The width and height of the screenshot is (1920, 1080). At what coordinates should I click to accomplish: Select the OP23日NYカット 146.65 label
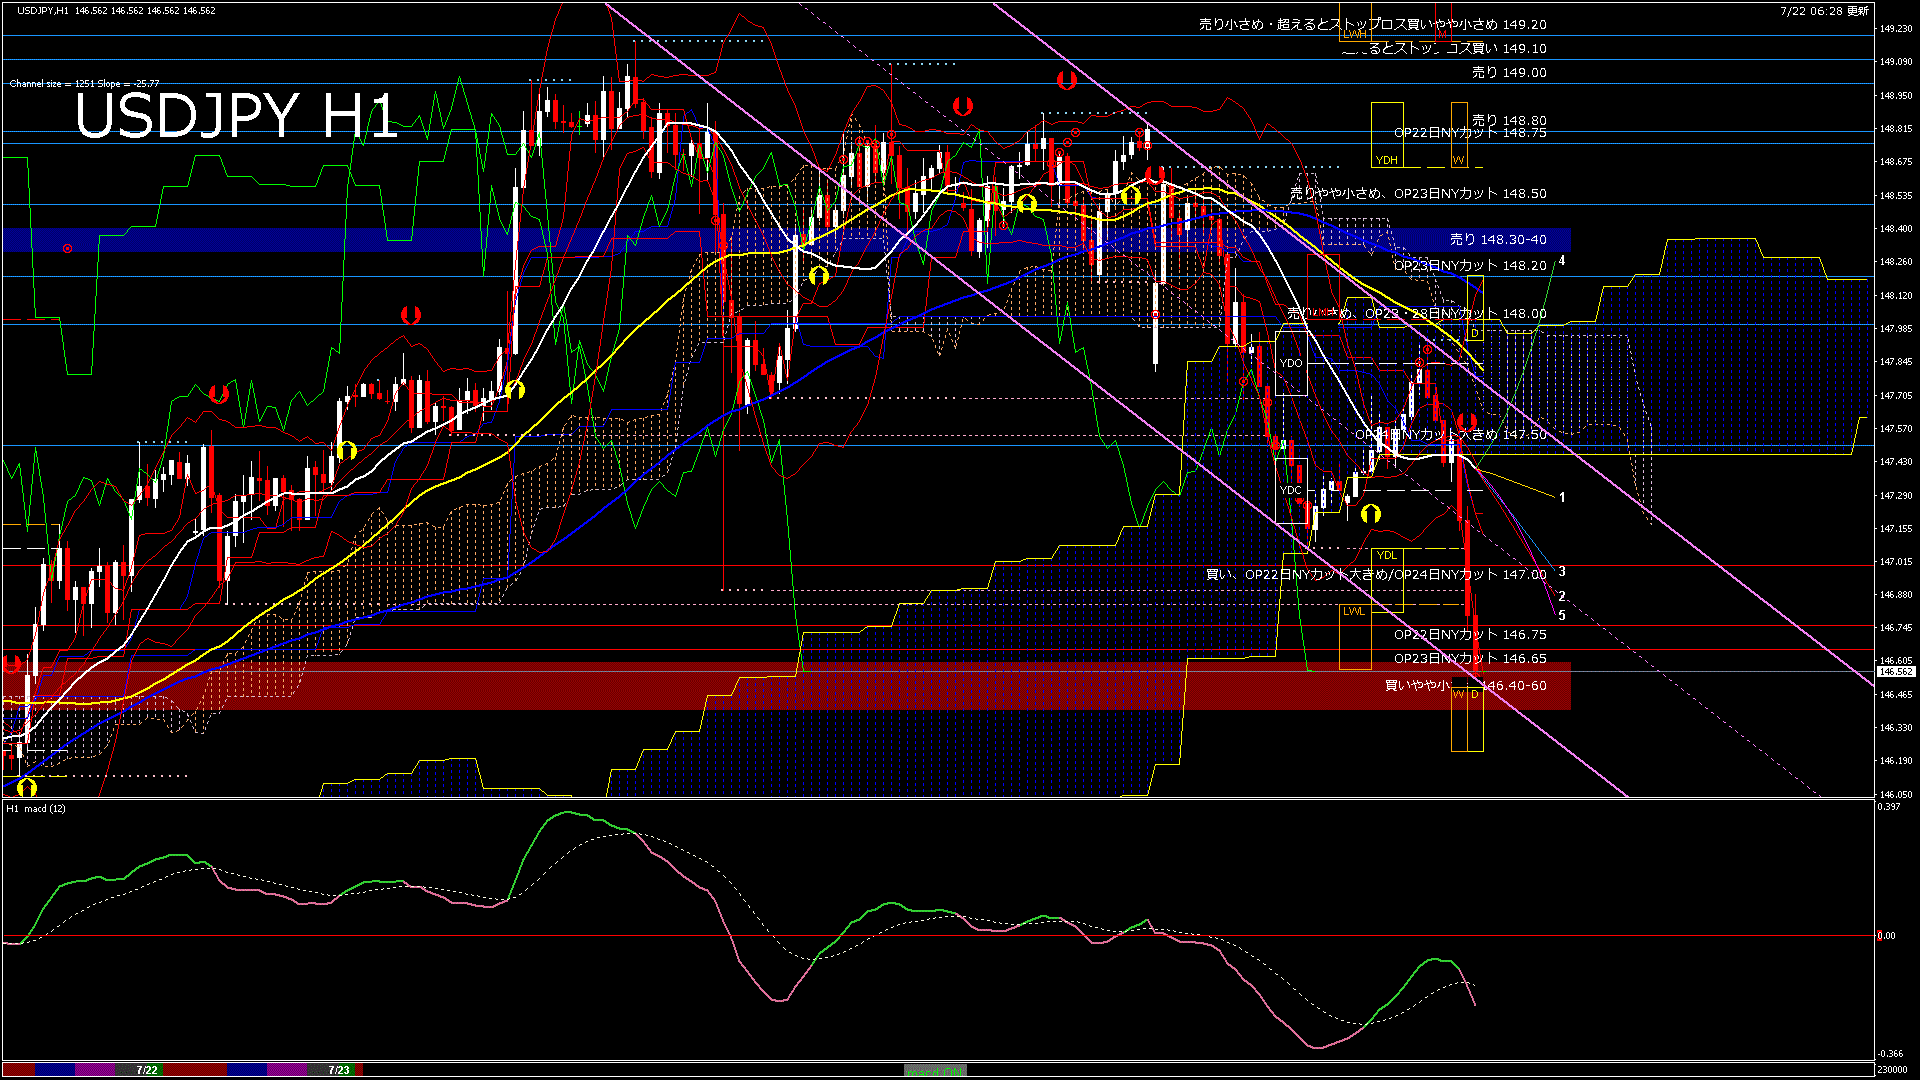[1470, 658]
